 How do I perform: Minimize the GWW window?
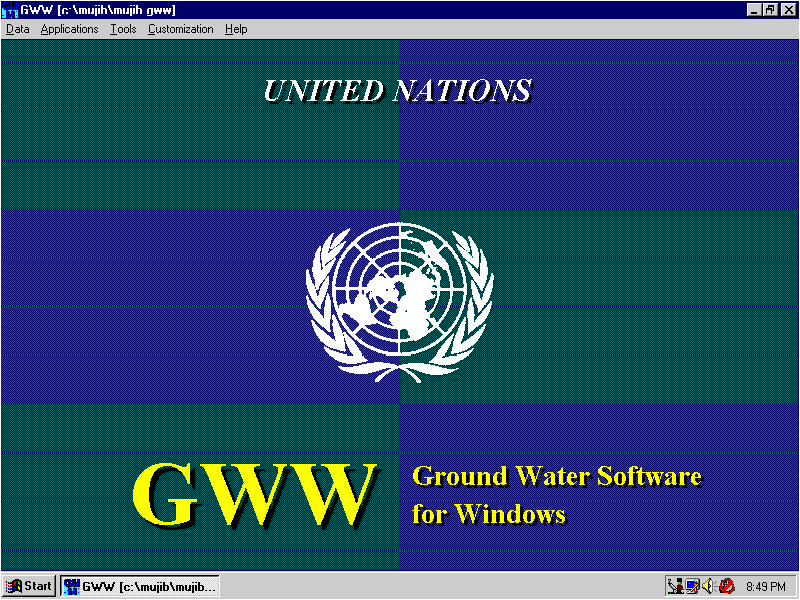754,10
